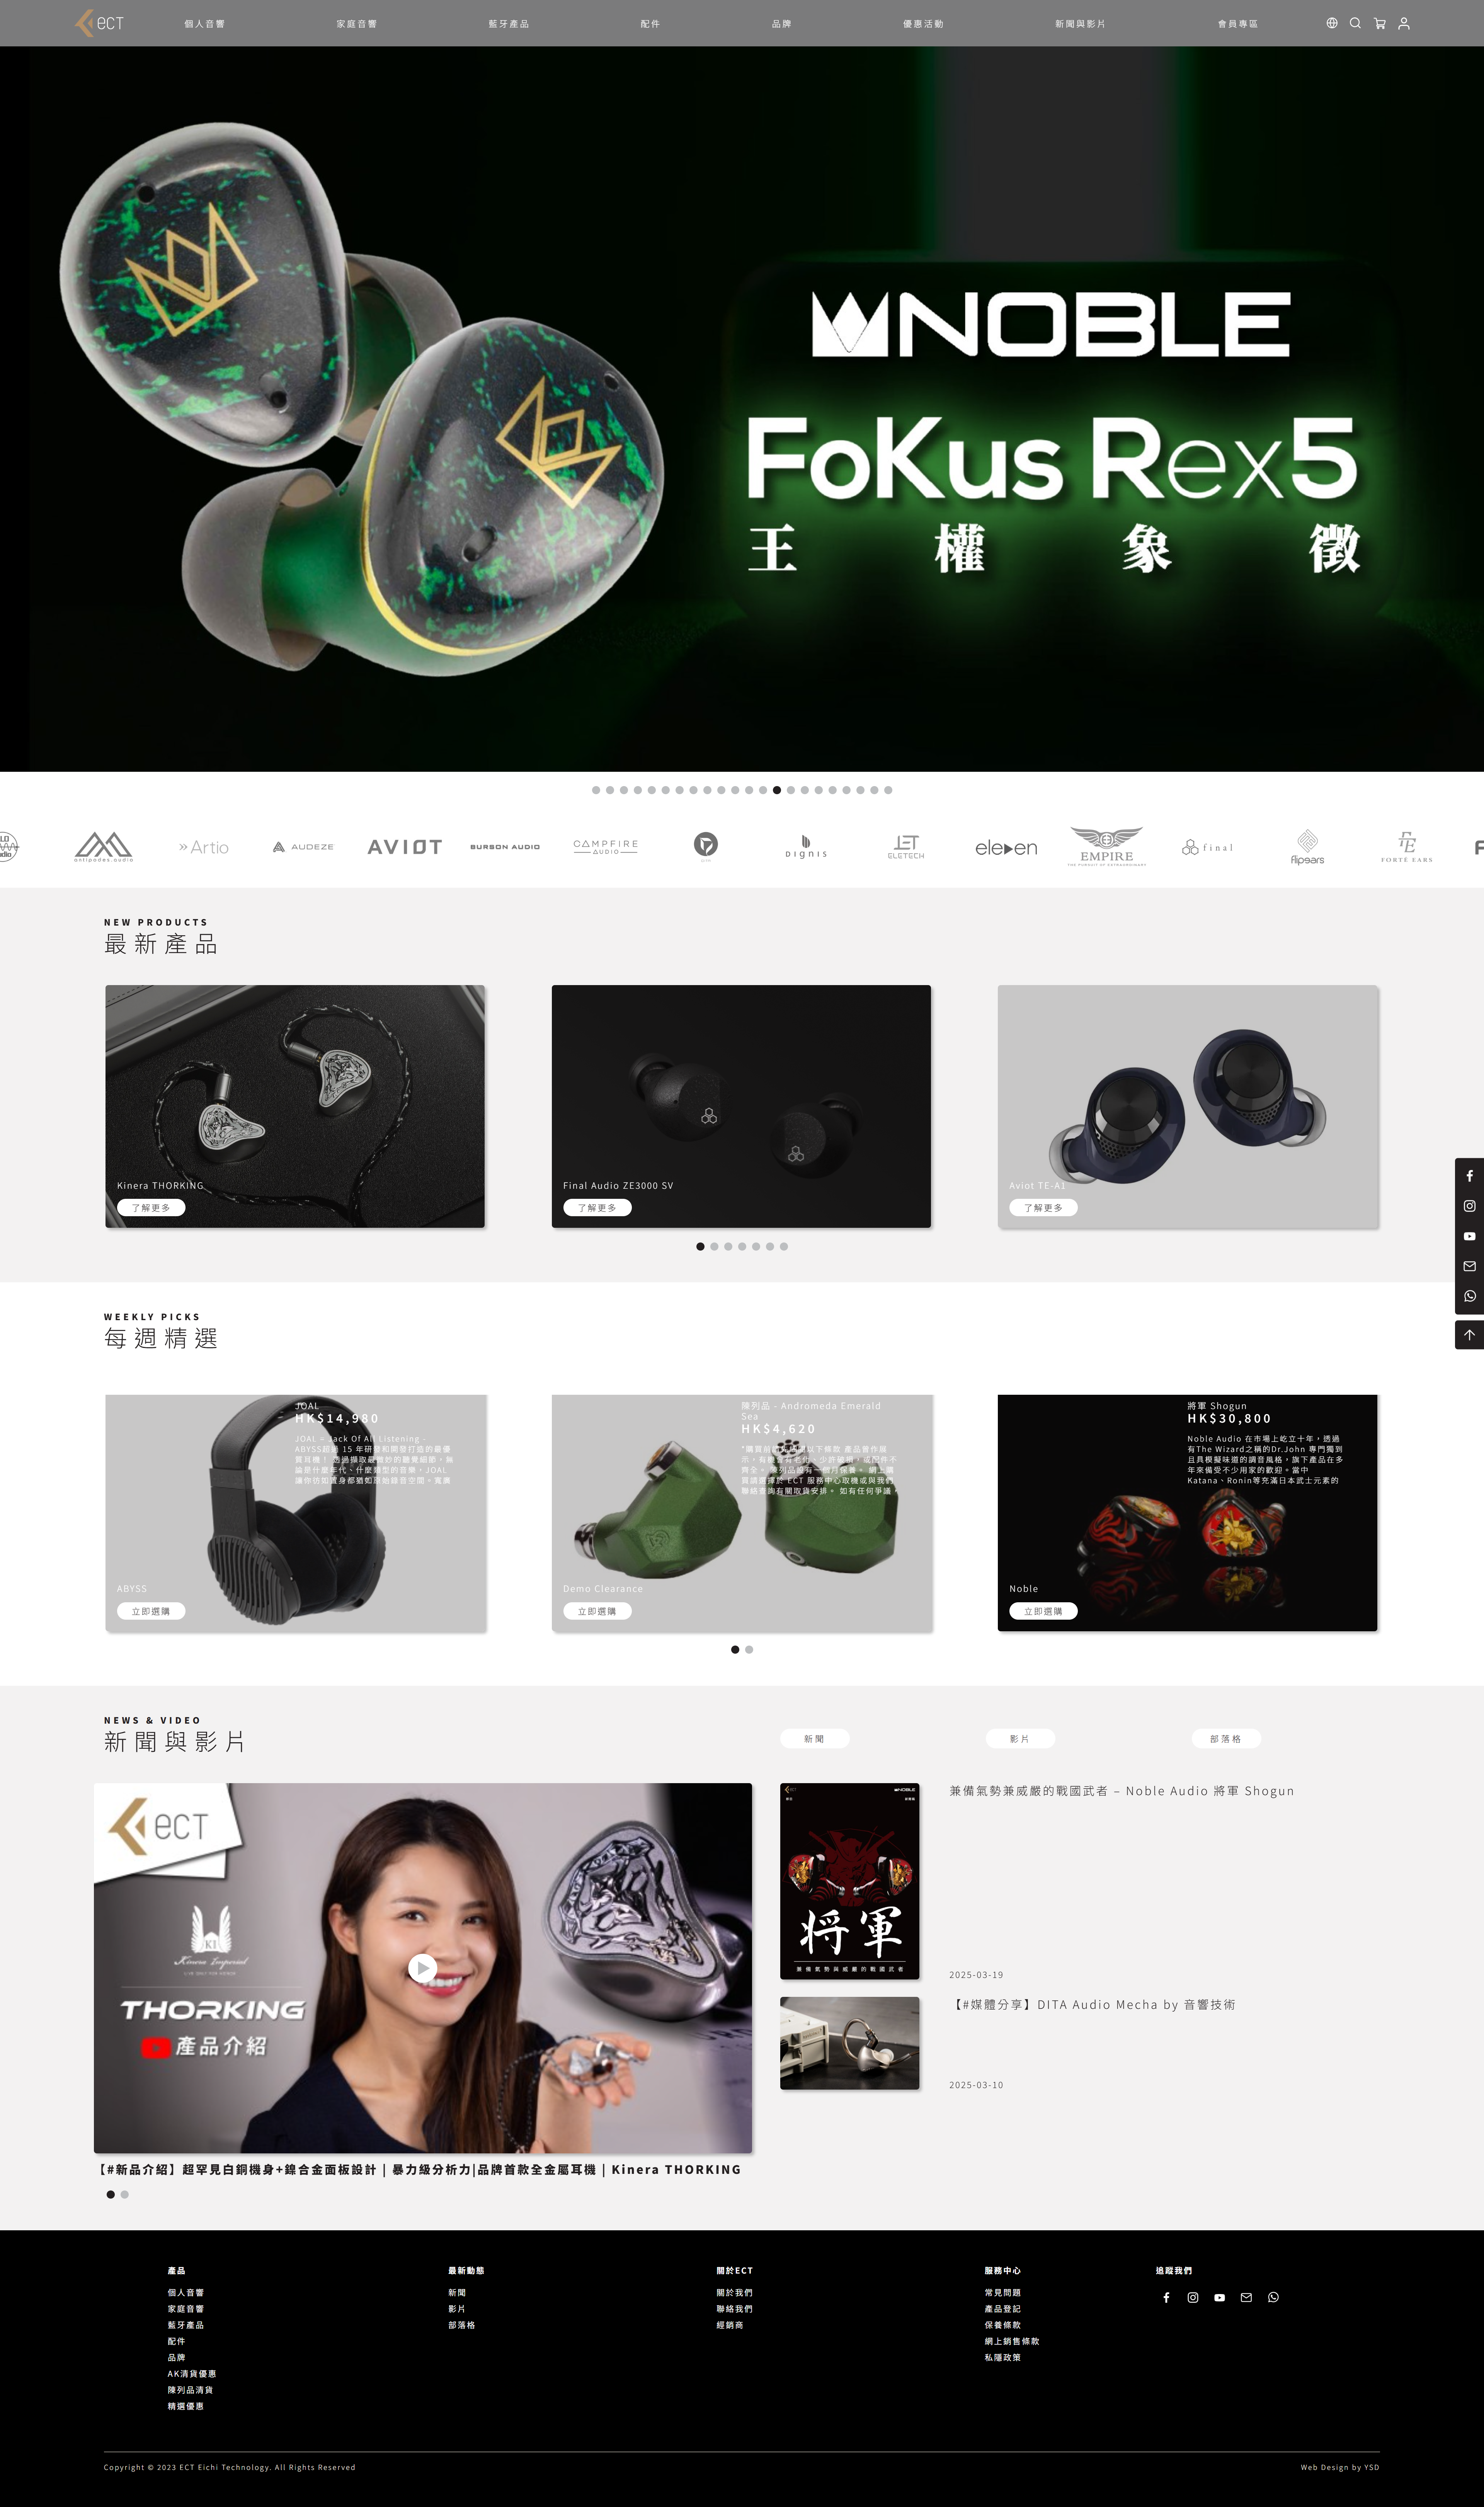Select the first hero banner dot
Screen dimensions: 1484x2507
coord(596,790)
